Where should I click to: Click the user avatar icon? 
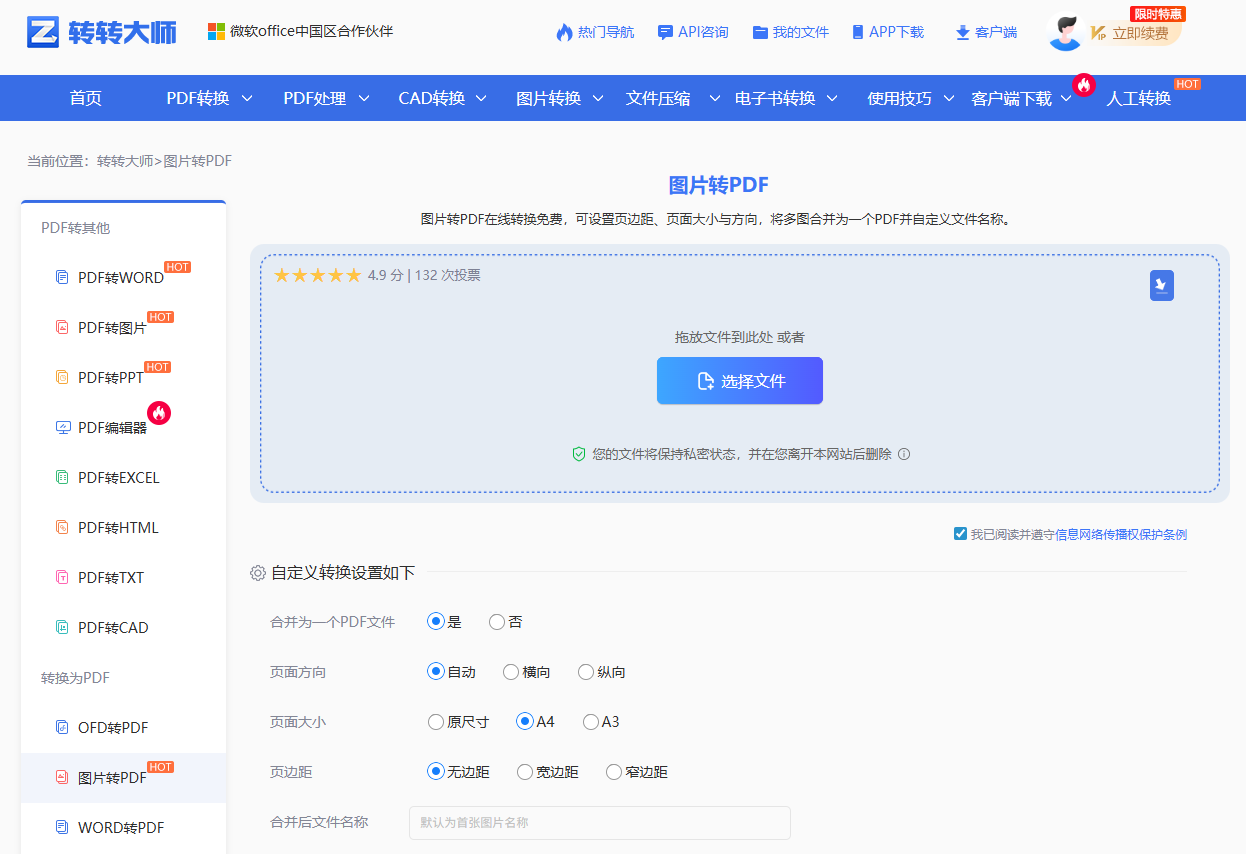point(1065,31)
